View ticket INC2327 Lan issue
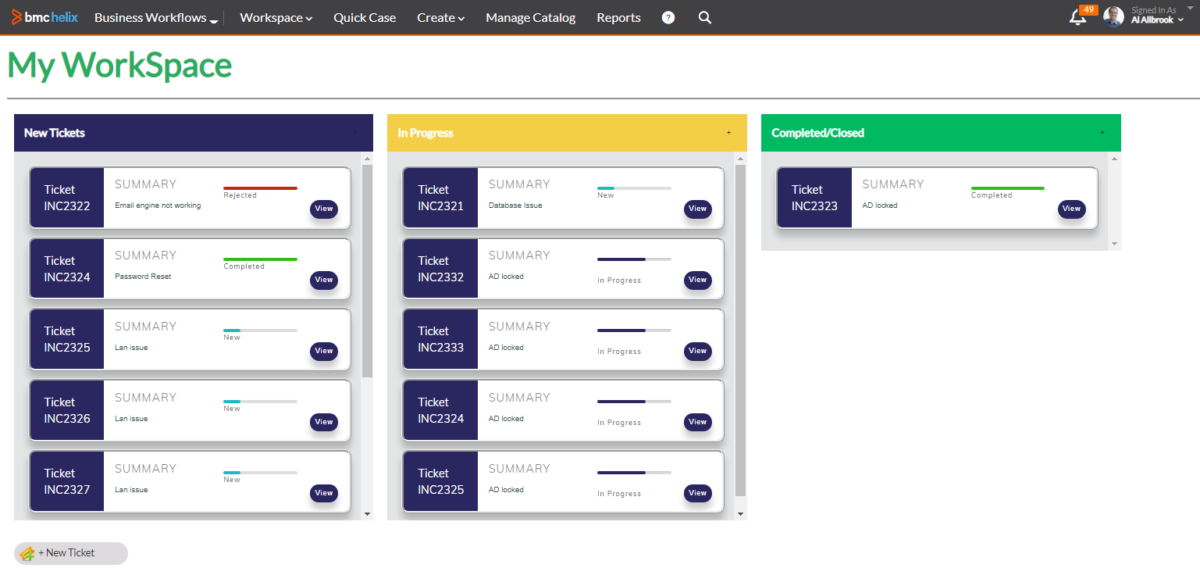This screenshot has width=1200, height=586. coord(324,493)
